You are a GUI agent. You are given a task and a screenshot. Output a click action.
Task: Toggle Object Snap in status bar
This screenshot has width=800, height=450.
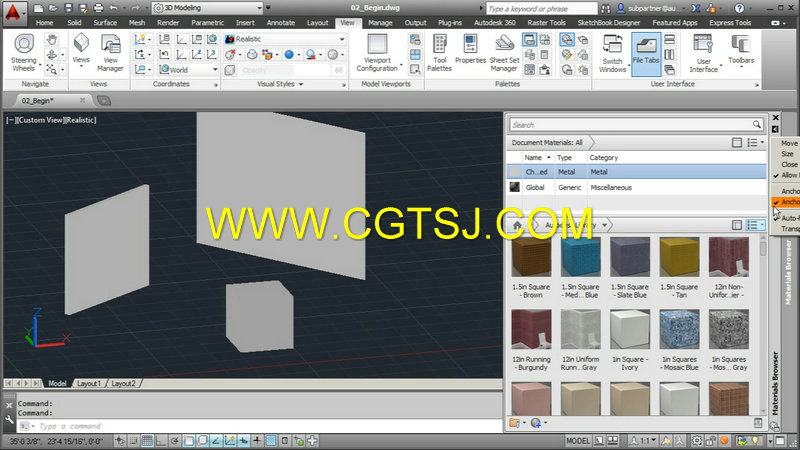188,440
